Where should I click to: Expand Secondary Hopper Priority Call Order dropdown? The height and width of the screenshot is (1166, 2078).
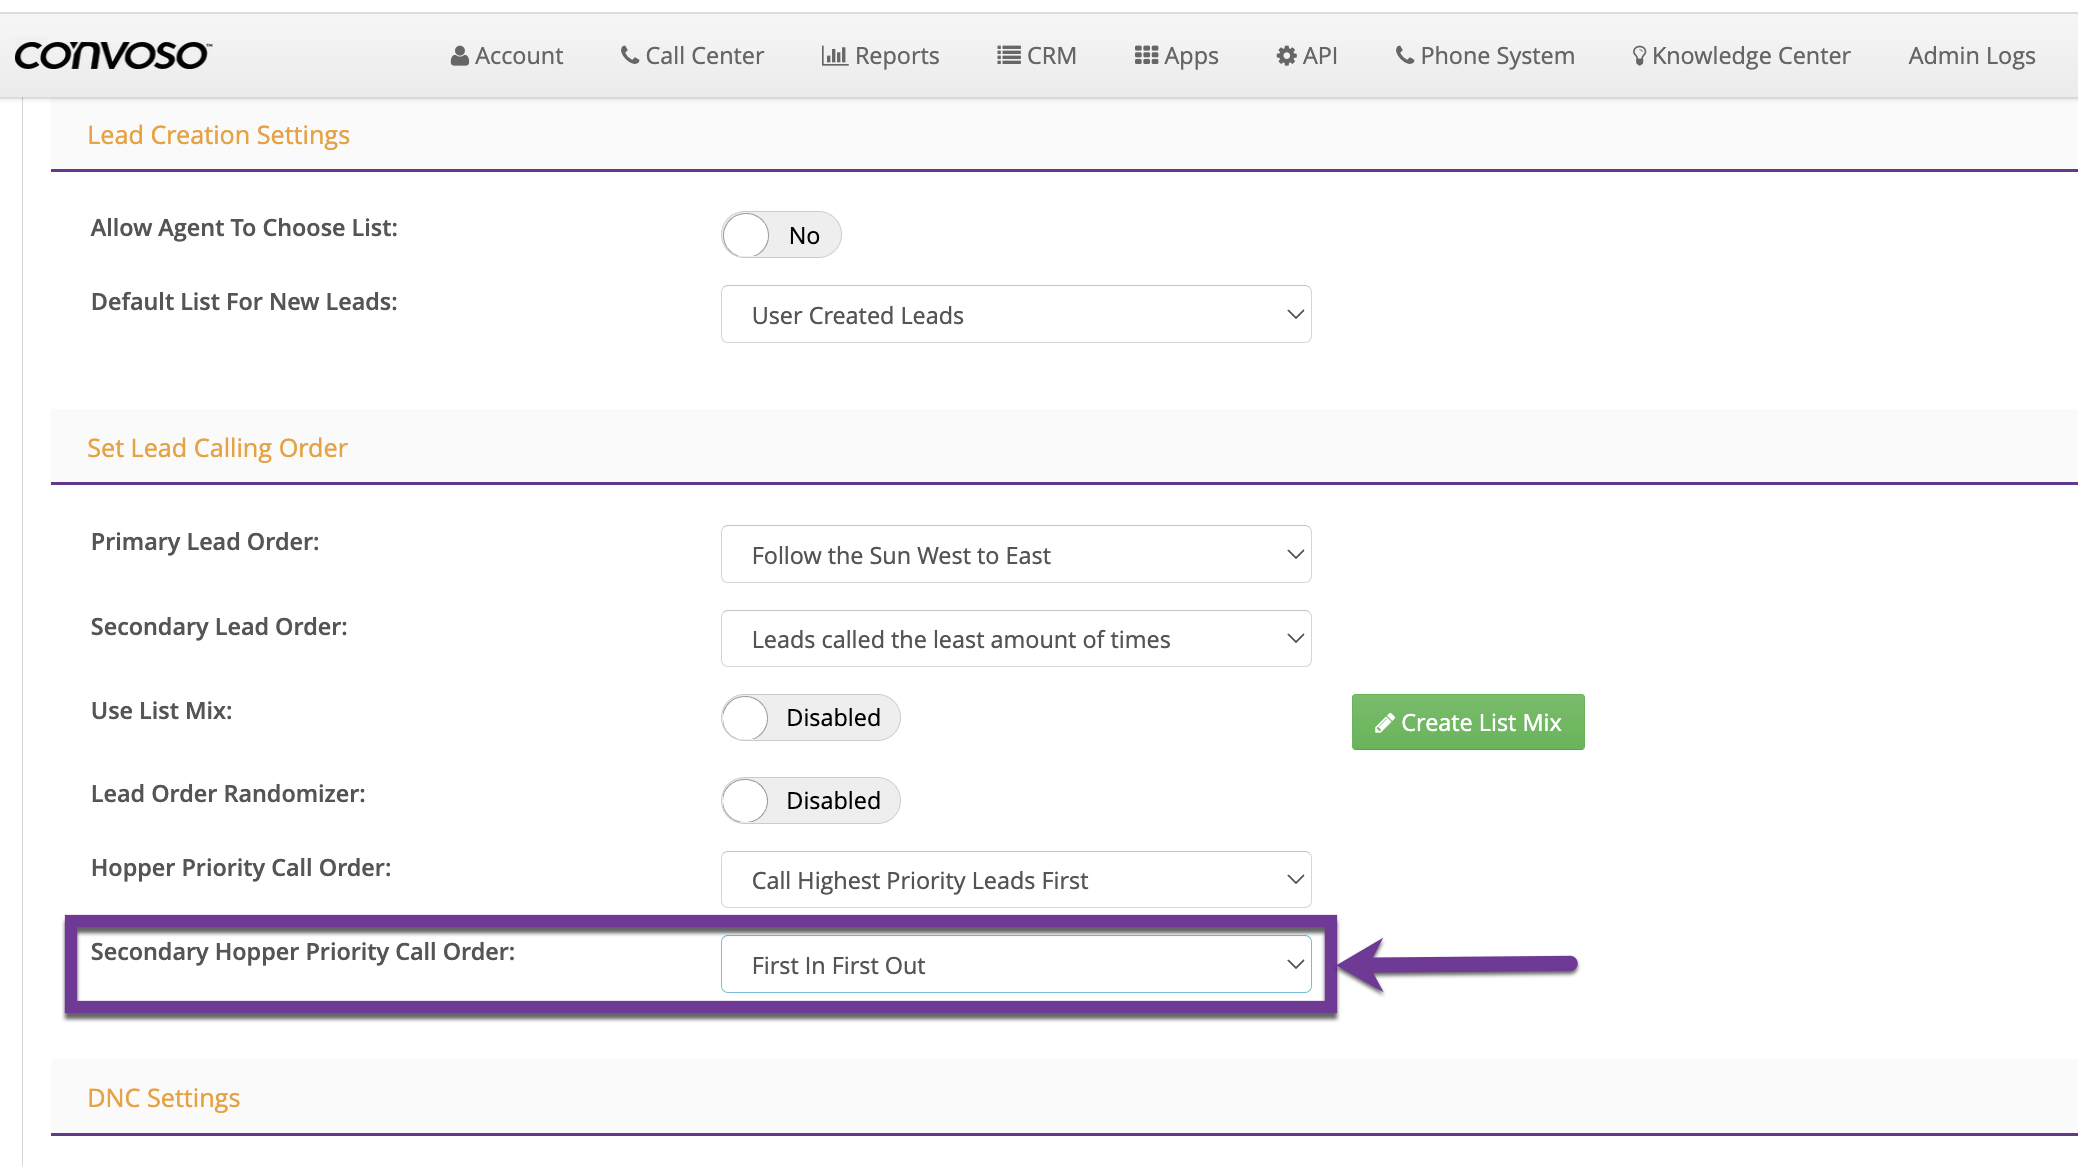(1015, 965)
